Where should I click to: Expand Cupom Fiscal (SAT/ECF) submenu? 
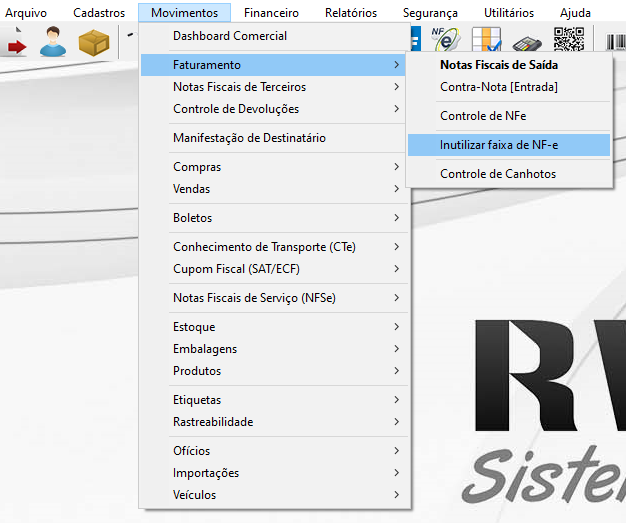tap(275, 269)
